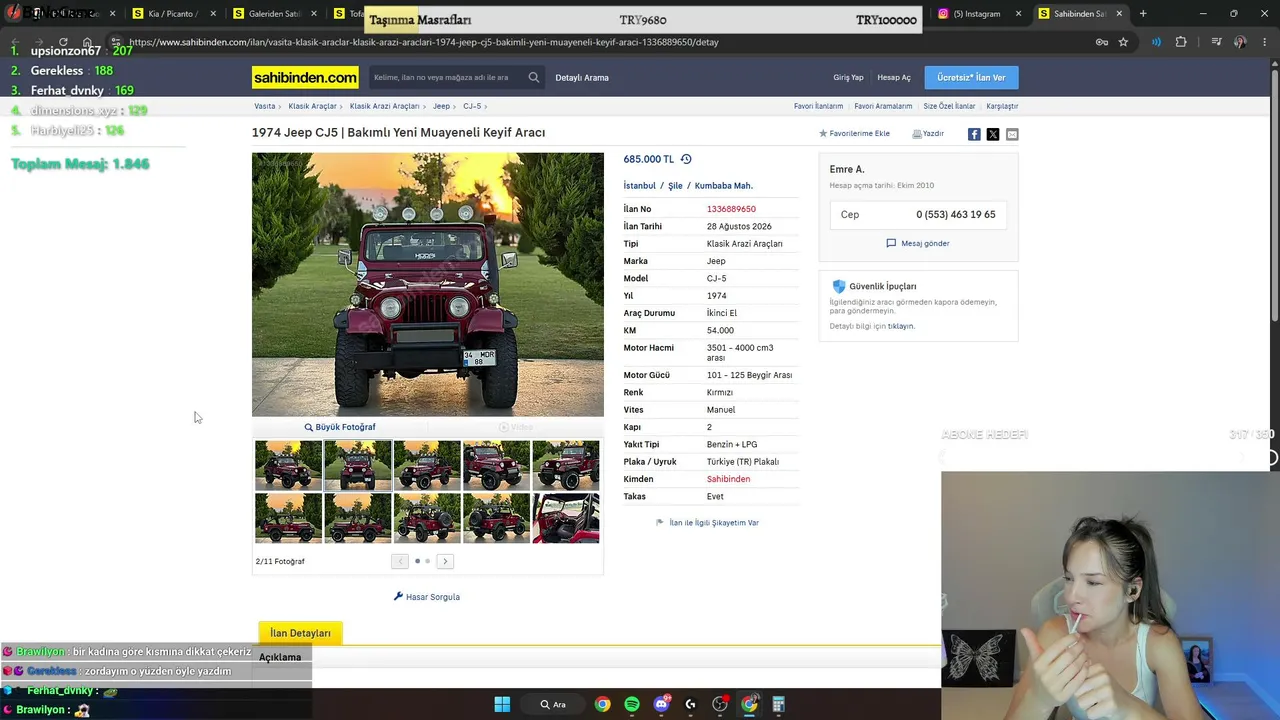Switch to the Kia / Picanto tab
The image size is (1280, 720).
171,14
